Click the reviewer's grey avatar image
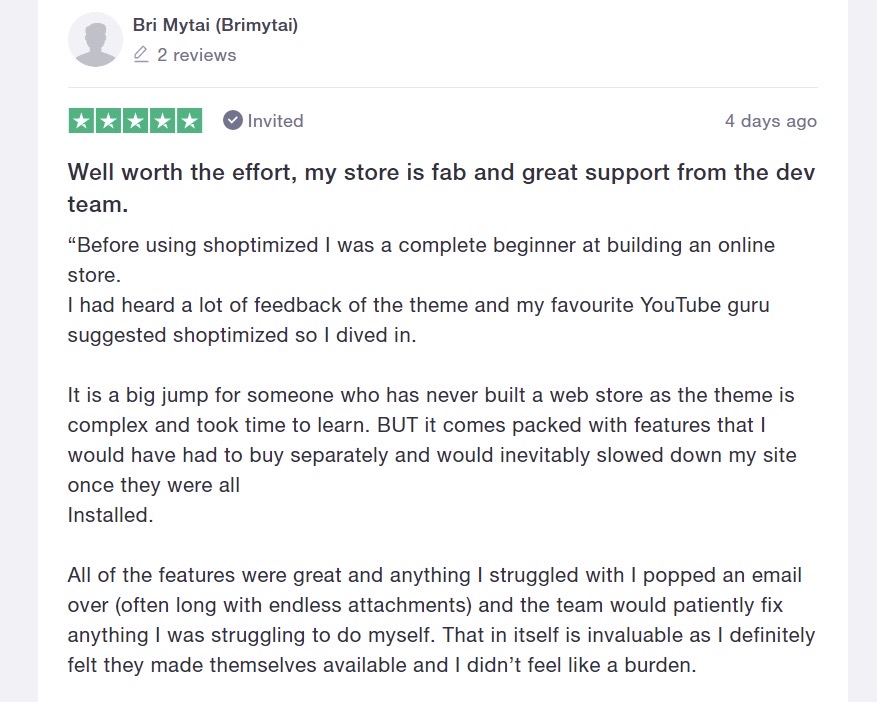The image size is (877, 702). click(x=95, y=40)
